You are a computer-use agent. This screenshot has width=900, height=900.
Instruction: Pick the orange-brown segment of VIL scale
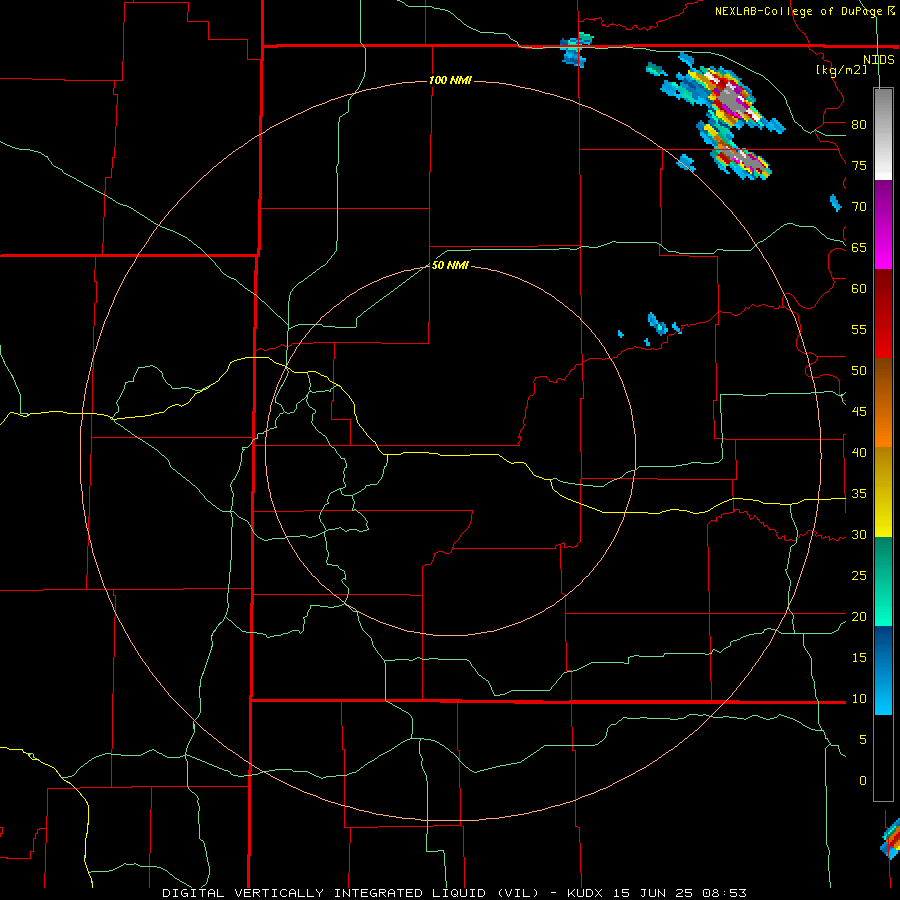pyautogui.click(x=883, y=403)
